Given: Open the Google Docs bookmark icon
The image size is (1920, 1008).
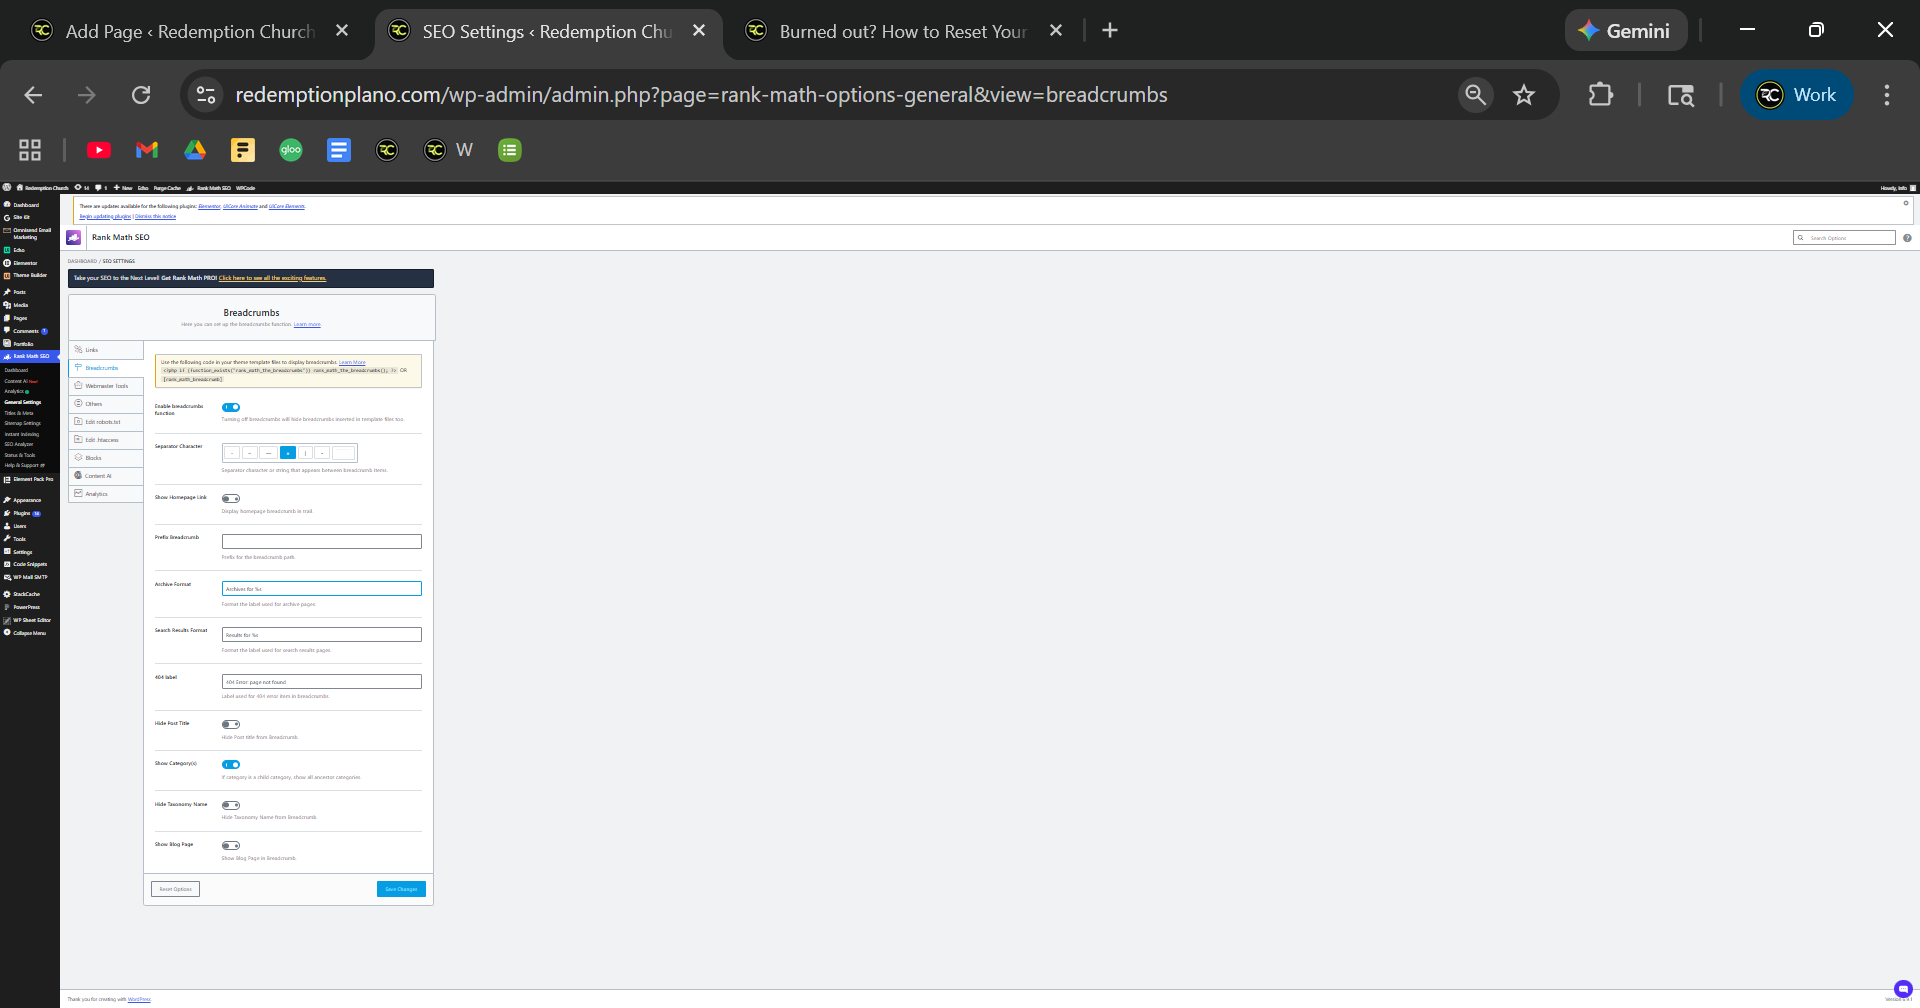Looking at the screenshot, I should pyautogui.click(x=339, y=150).
